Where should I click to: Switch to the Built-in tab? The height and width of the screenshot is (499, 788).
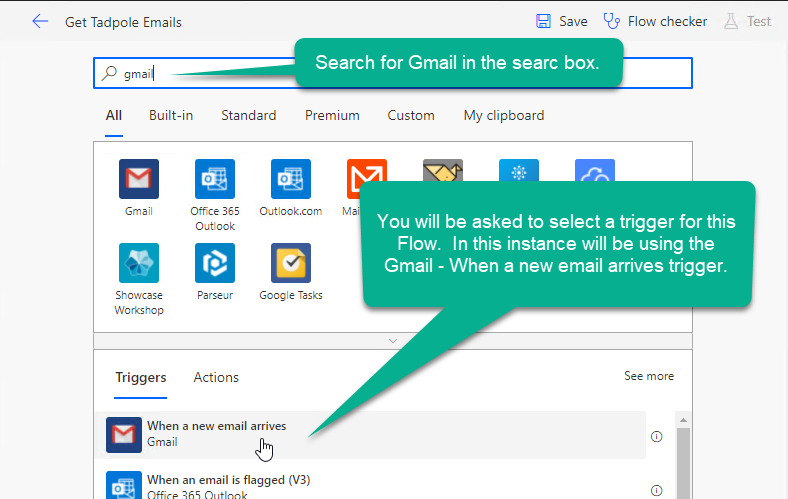[171, 116]
